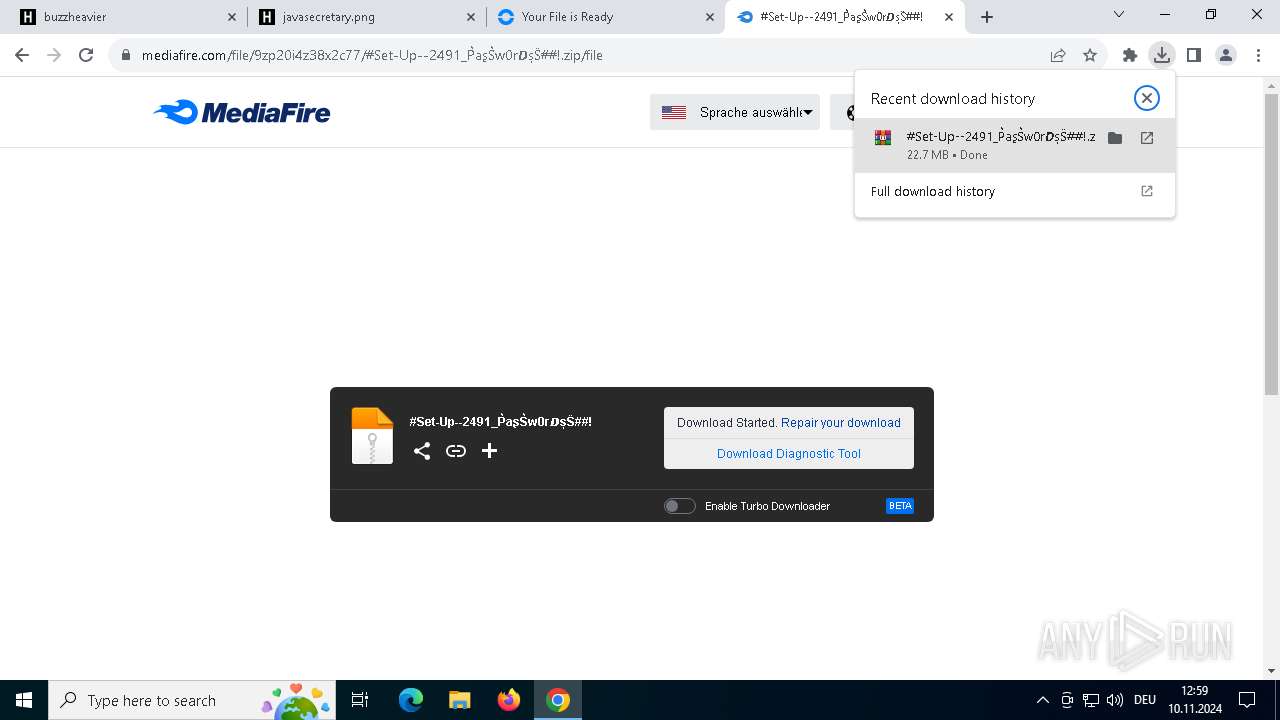Open the Chrome extensions puzzle icon

click(x=1130, y=55)
